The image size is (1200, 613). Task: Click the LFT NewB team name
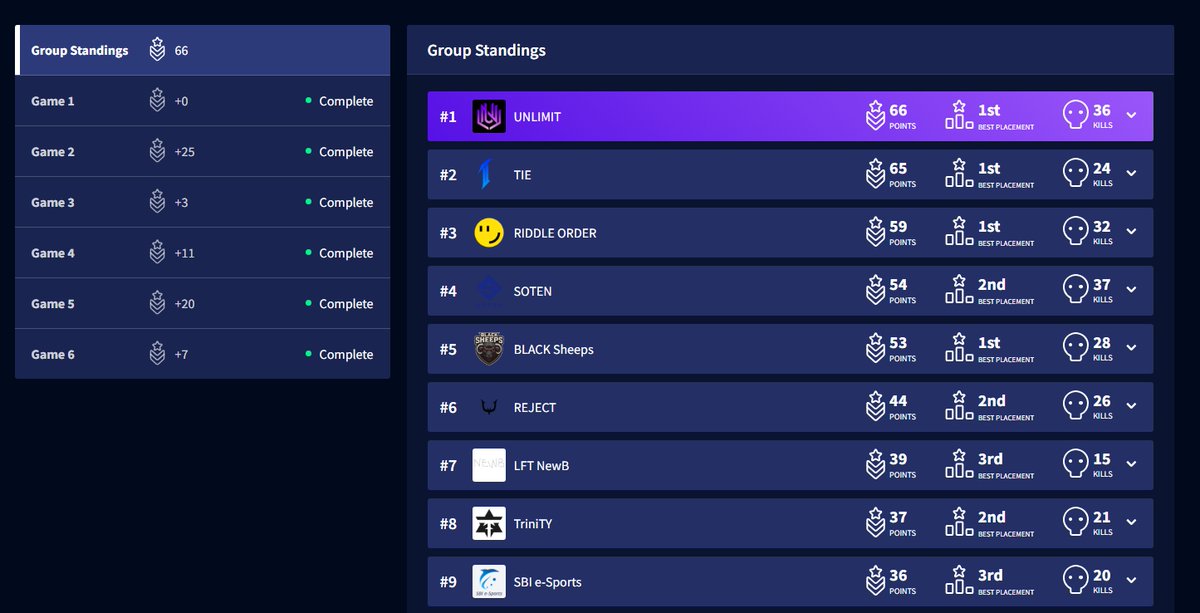click(x=541, y=466)
